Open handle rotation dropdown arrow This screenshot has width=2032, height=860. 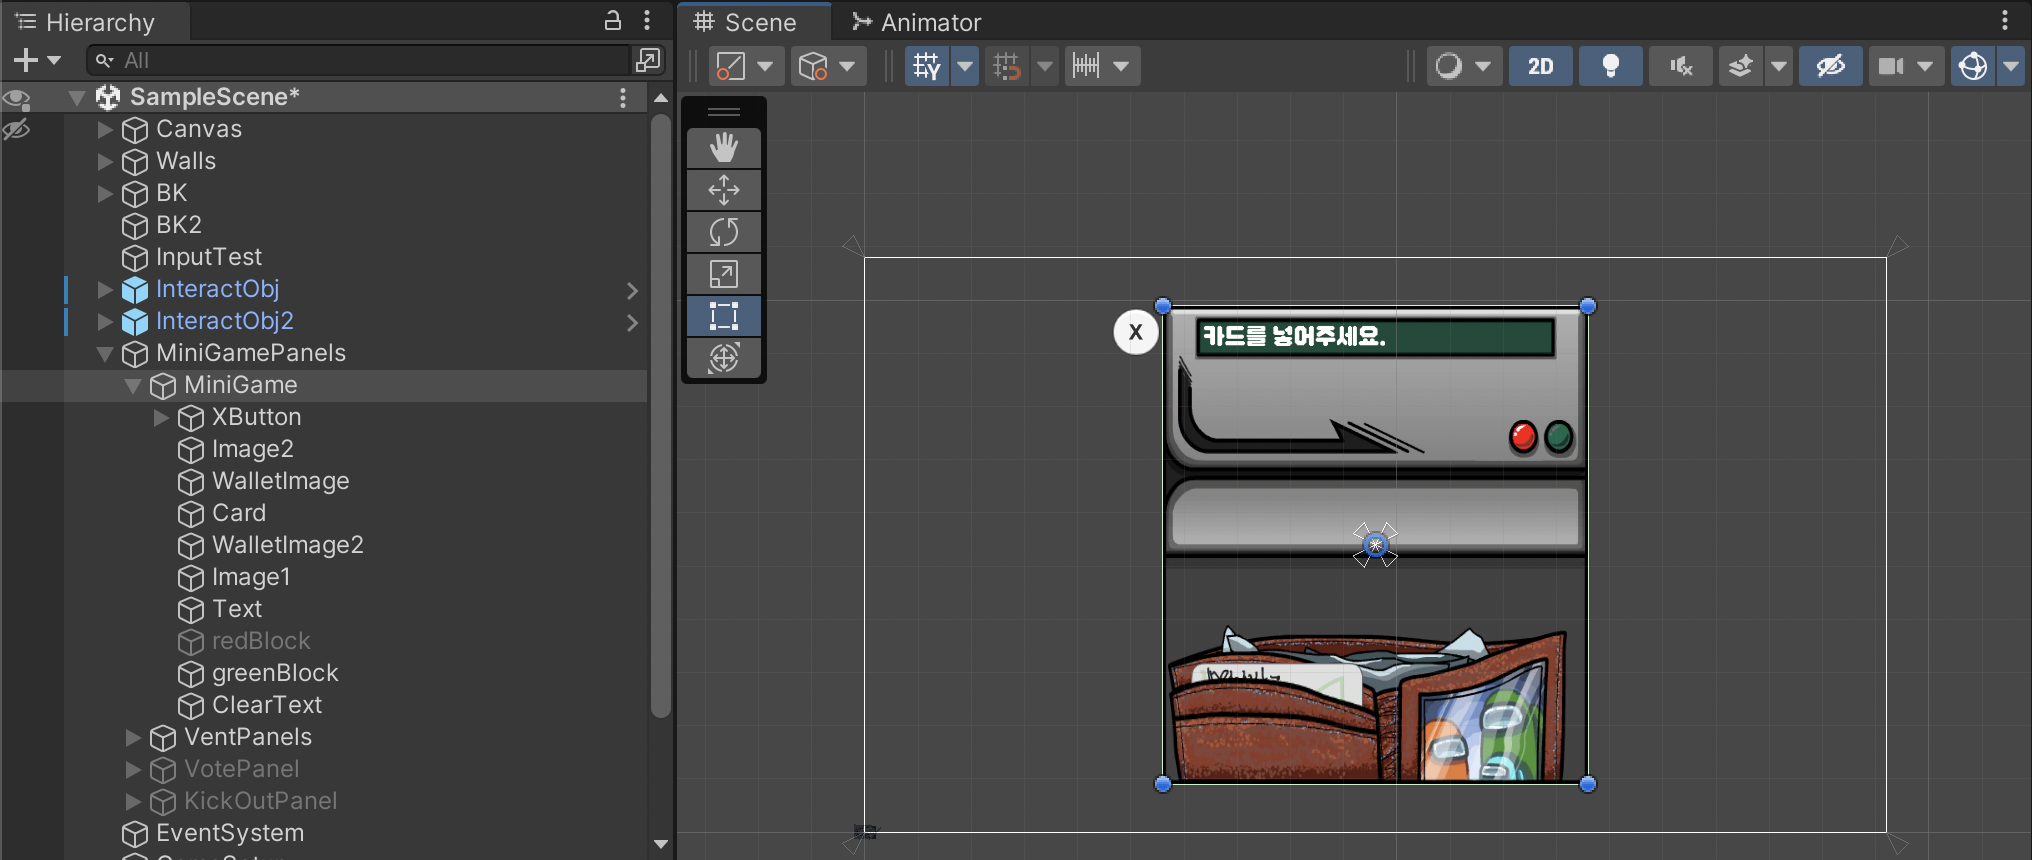pyautogui.click(x=848, y=66)
